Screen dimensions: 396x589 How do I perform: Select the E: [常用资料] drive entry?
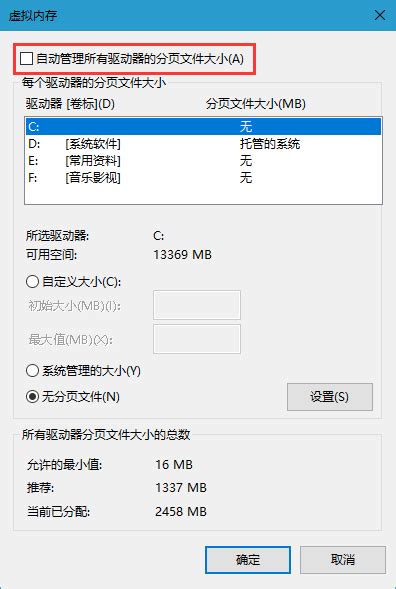[x=203, y=161]
